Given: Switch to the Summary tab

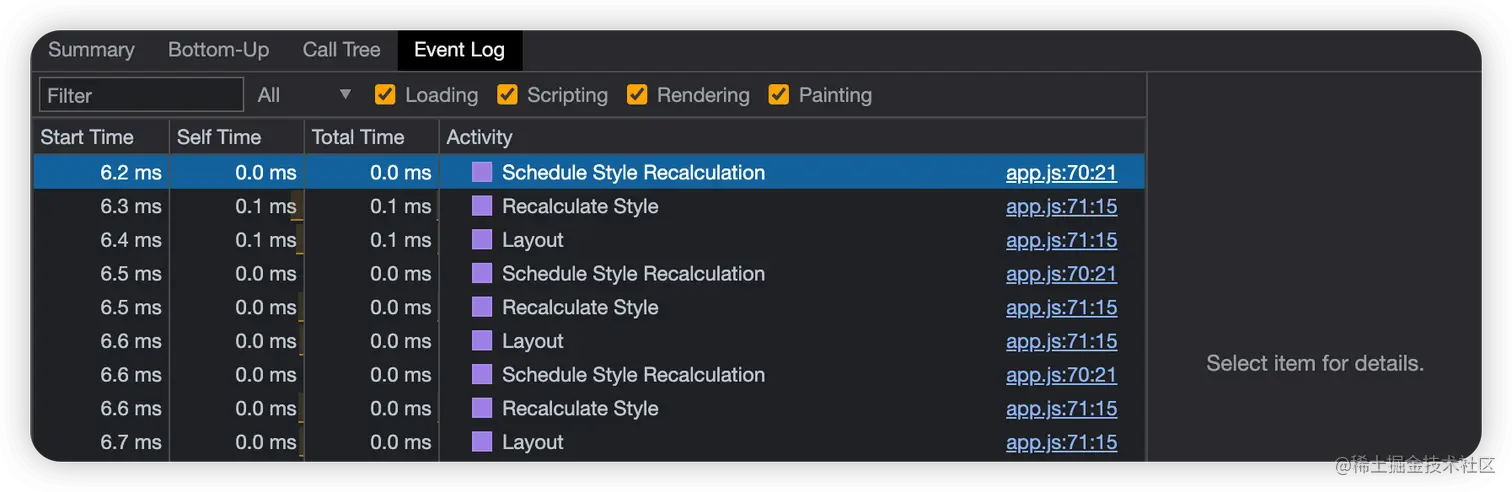Looking at the screenshot, I should 91,50.
